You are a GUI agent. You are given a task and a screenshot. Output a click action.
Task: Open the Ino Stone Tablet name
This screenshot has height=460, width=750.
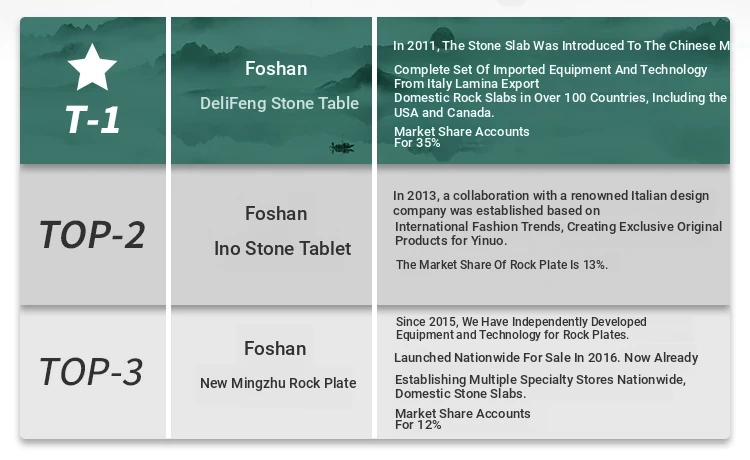click(283, 248)
